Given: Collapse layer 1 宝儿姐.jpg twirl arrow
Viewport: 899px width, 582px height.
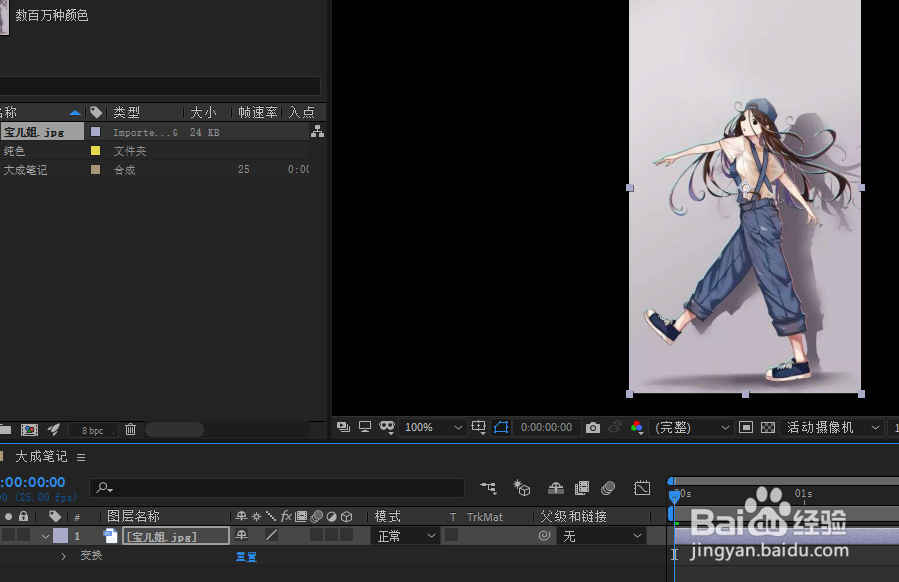Looking at the screenshot, I should coord(45,537).
